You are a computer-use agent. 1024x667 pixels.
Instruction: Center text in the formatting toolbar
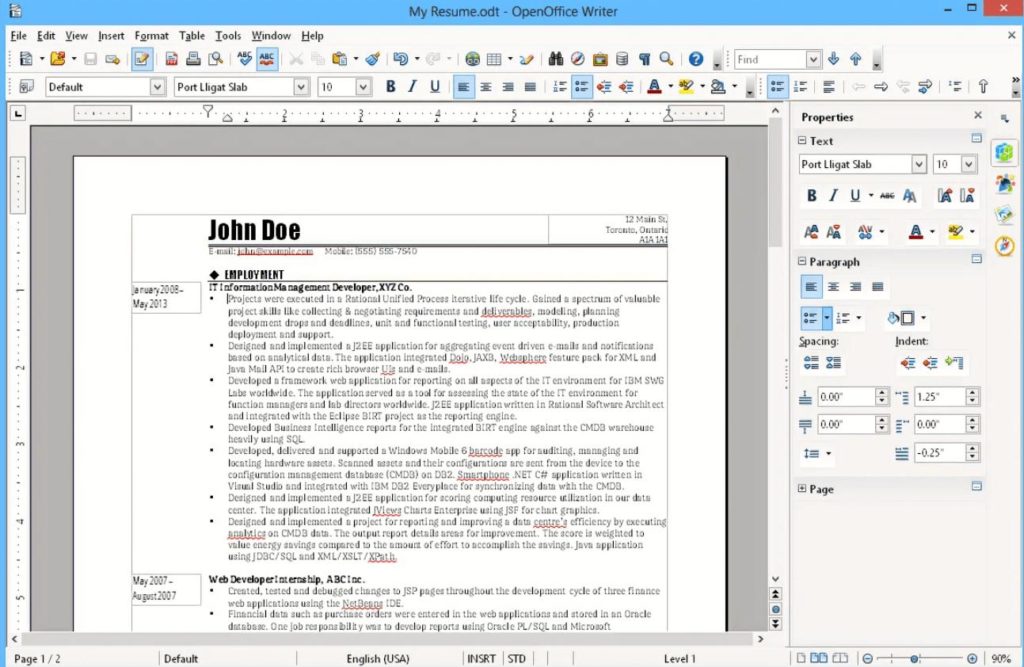(486, 87)
